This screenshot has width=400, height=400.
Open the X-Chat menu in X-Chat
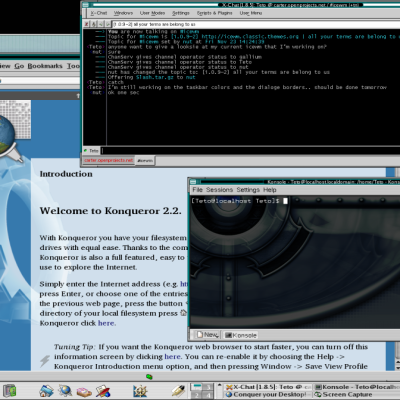coord(99,13)
